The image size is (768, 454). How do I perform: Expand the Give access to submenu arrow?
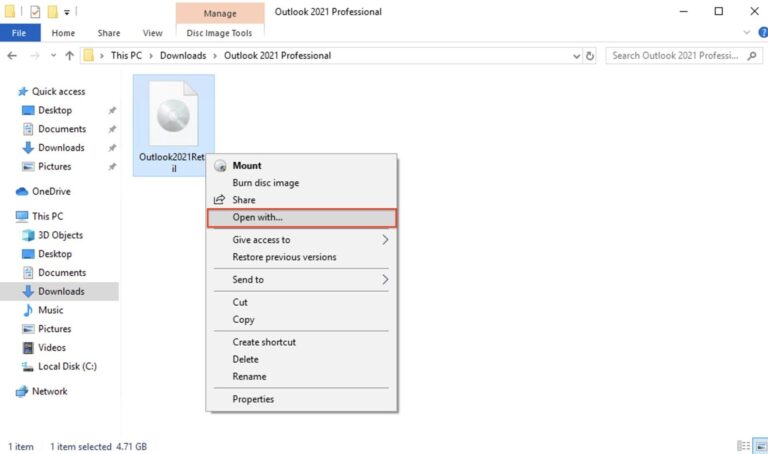pos(385,239)
